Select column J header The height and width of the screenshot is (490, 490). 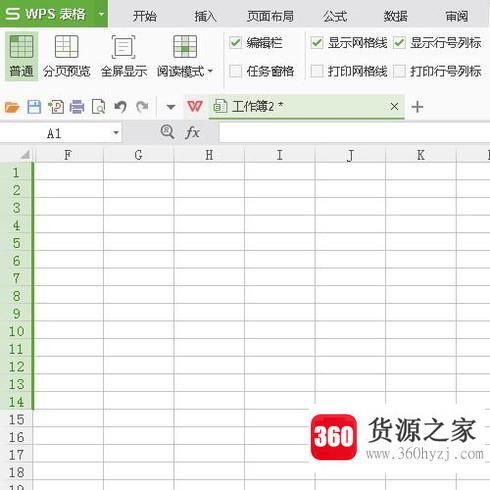point(350,155)
